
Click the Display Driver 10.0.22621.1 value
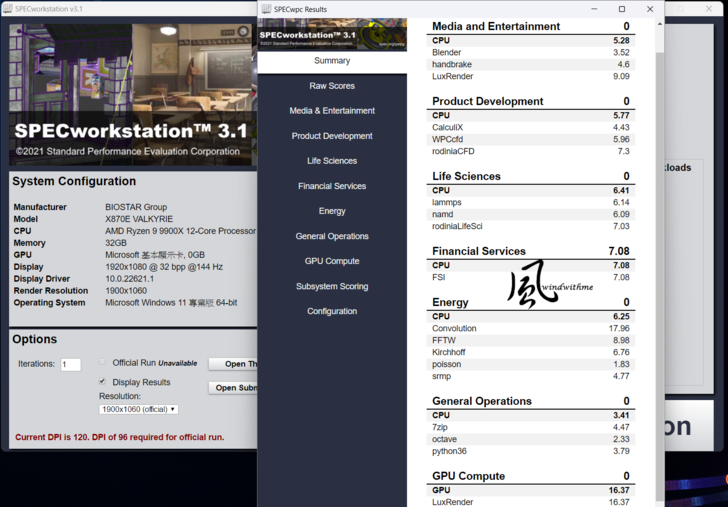point(130,279)
